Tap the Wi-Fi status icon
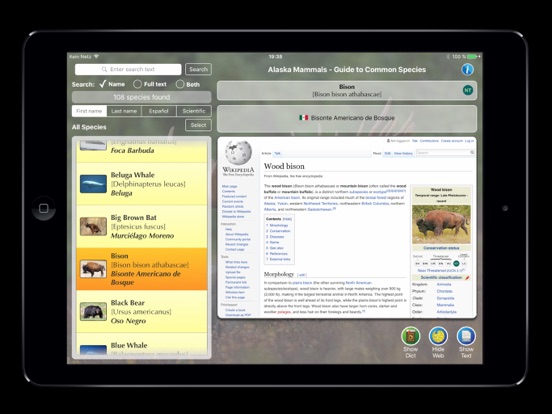 tap(96, 56)
